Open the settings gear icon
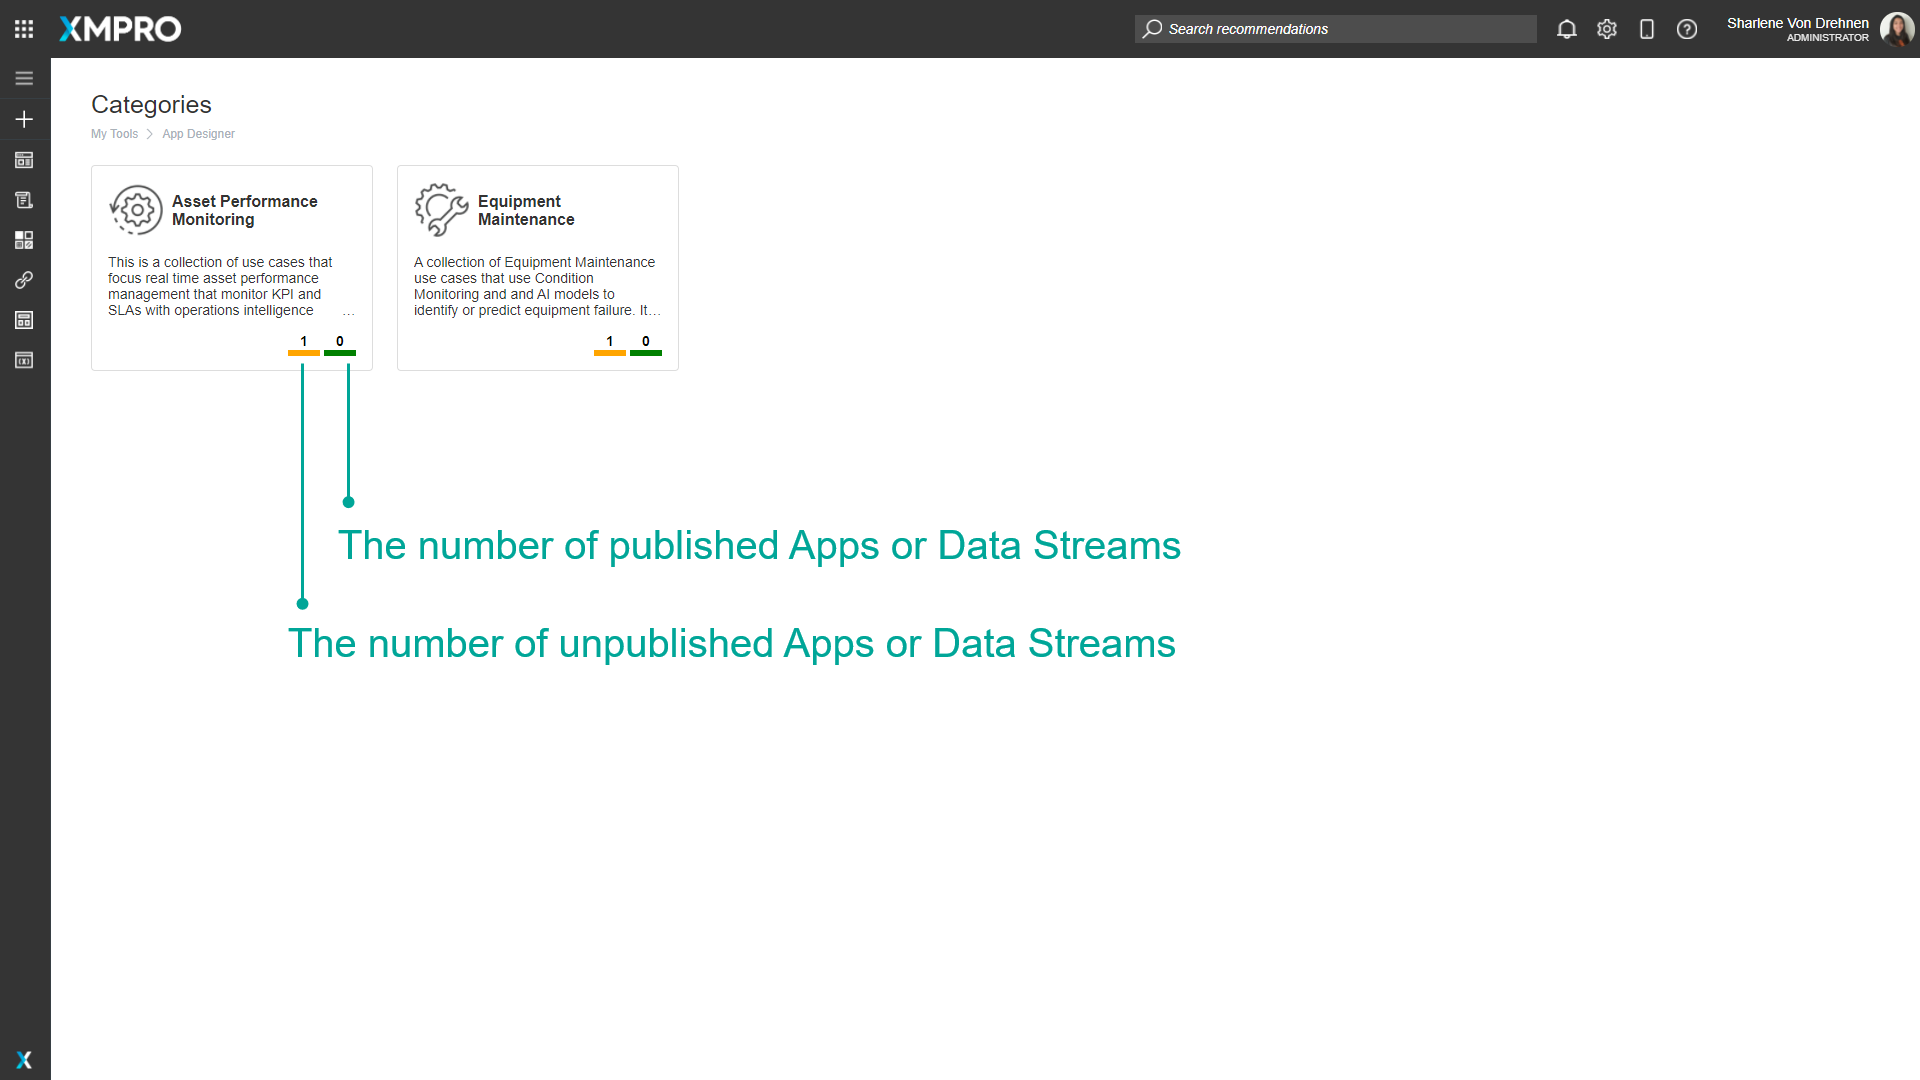This screenshot has width=1920, height=1080. click(1607, 29)
